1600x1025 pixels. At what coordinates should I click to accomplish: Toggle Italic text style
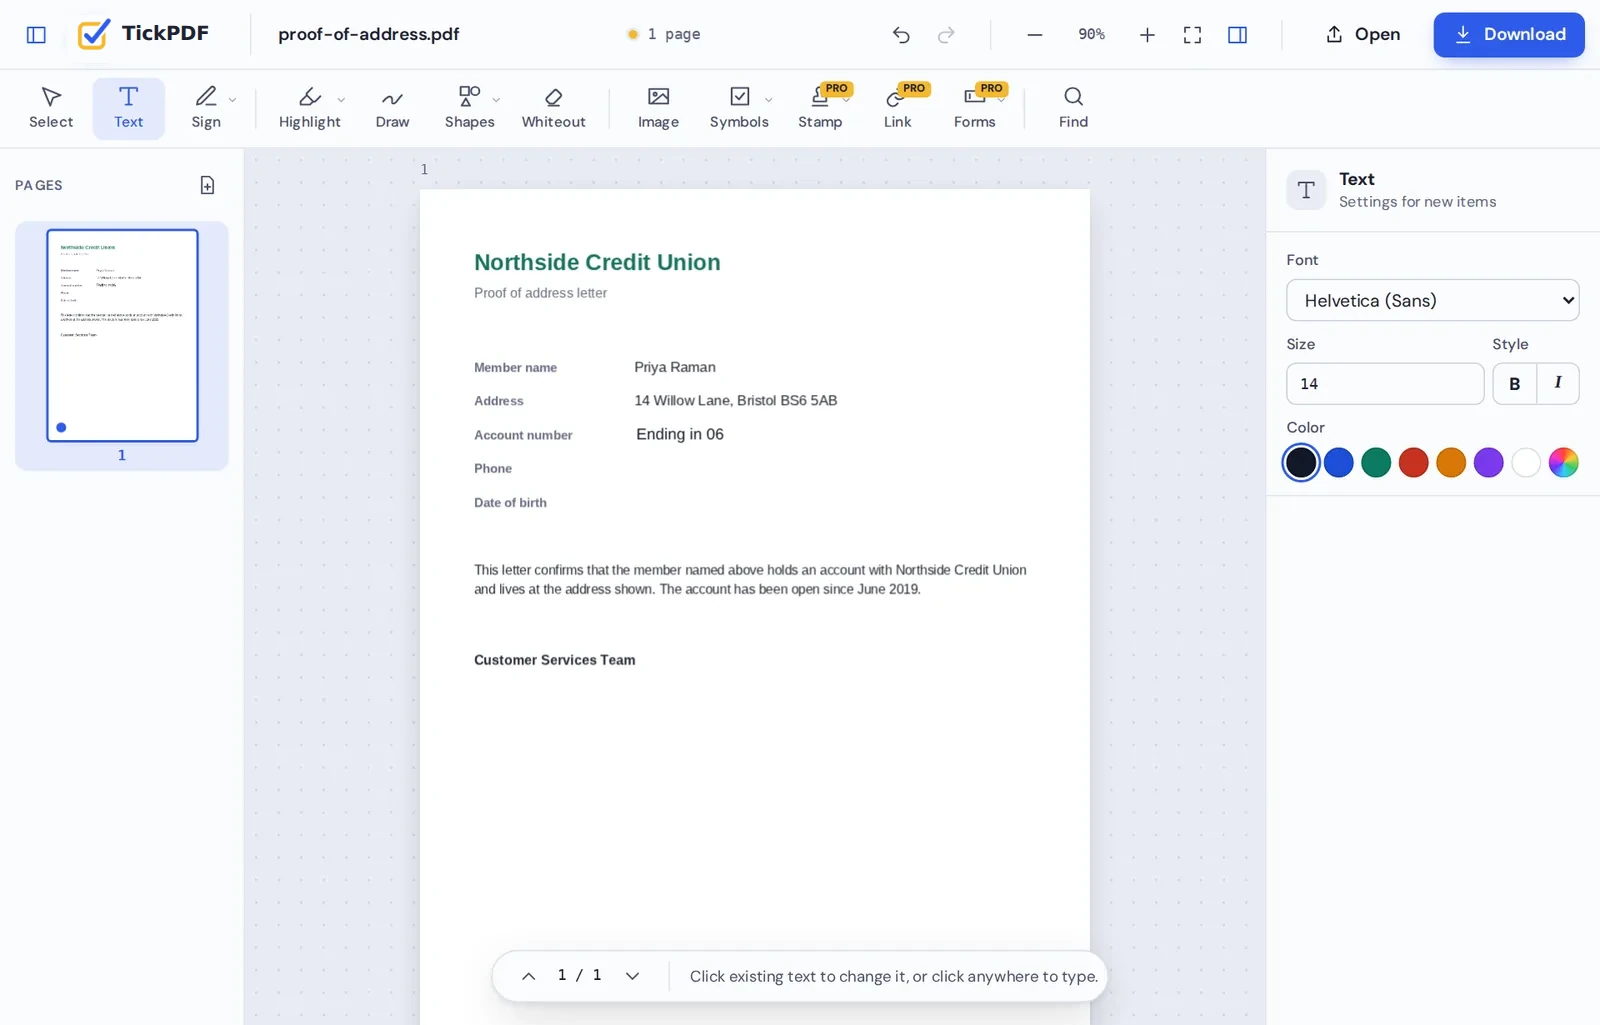click(x=1558, y=384)
